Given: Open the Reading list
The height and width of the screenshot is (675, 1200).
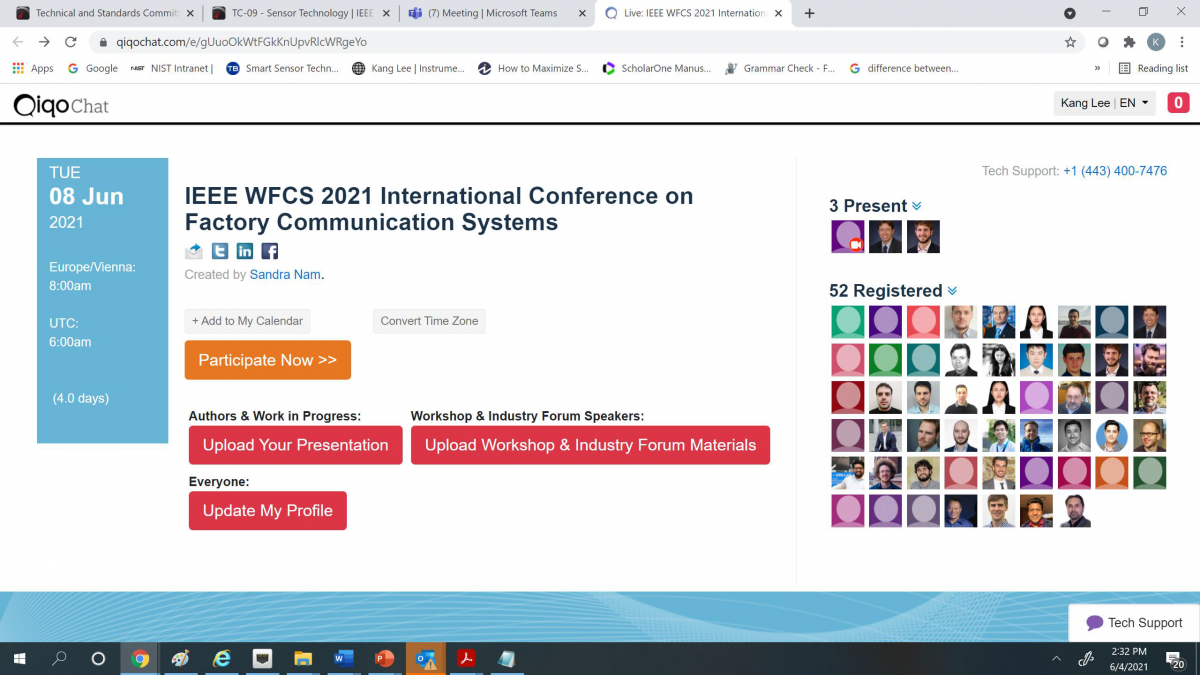Looking at the screenshot, I should pos(1153,68).
